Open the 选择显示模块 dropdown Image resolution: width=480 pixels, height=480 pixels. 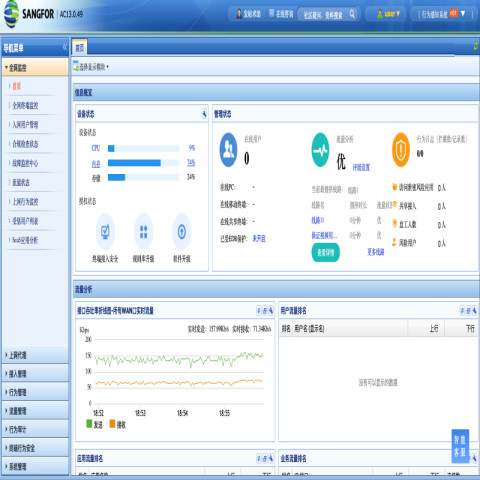[x=91, y=67]
